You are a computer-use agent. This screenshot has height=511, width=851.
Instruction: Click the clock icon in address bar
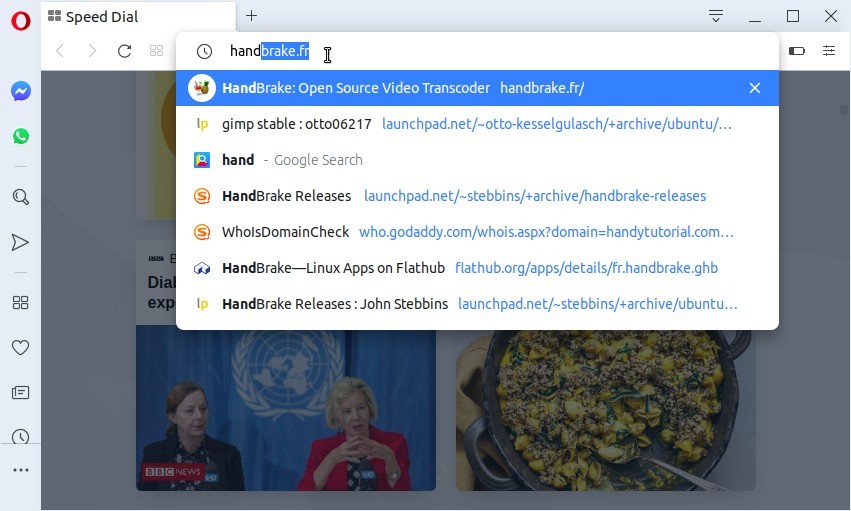(x=204, y=51)
